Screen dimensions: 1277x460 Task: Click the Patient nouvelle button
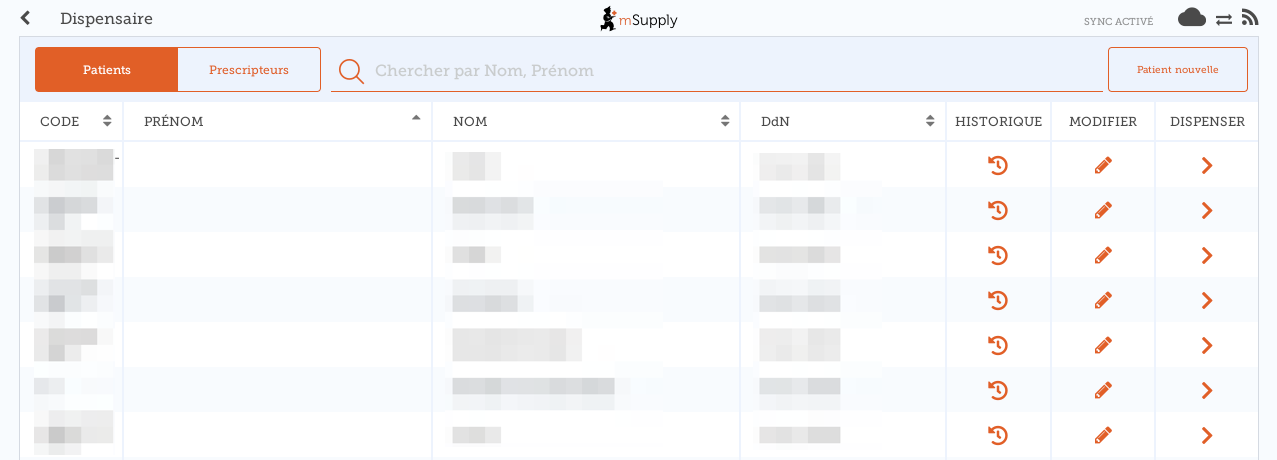click(1177, 70)
